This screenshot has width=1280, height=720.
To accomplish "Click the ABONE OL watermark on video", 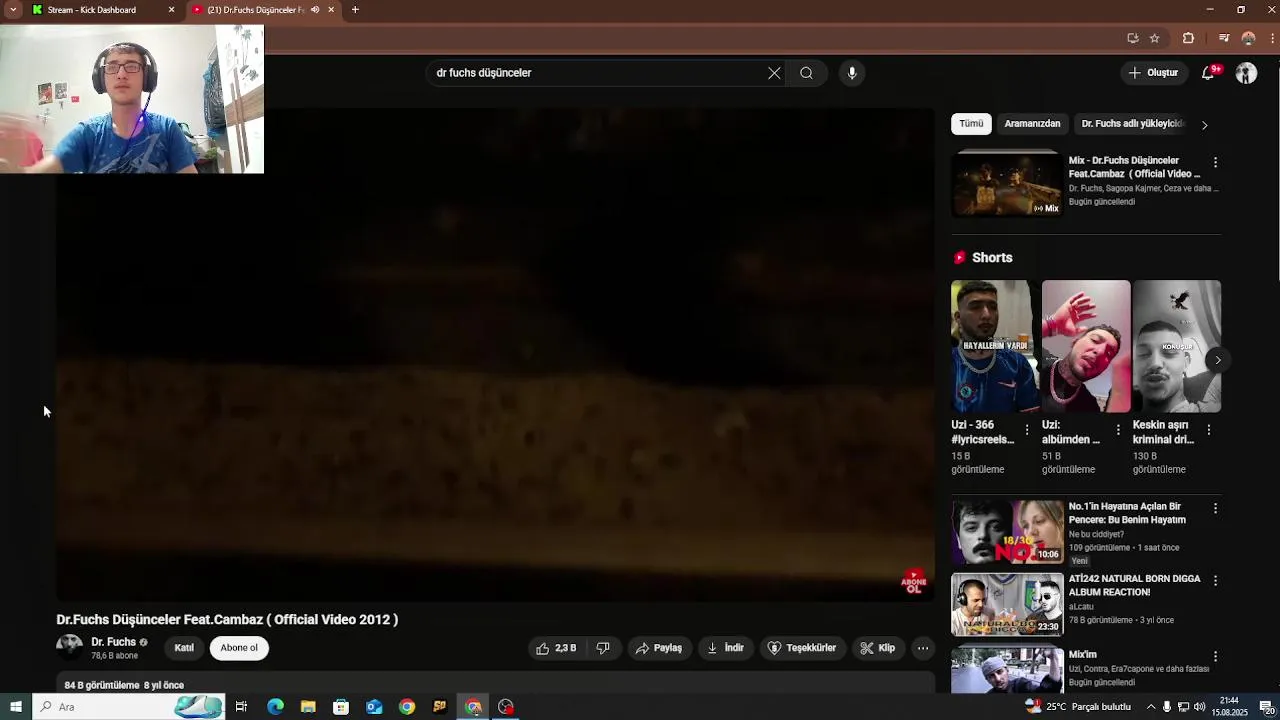I will pos(914,582).
